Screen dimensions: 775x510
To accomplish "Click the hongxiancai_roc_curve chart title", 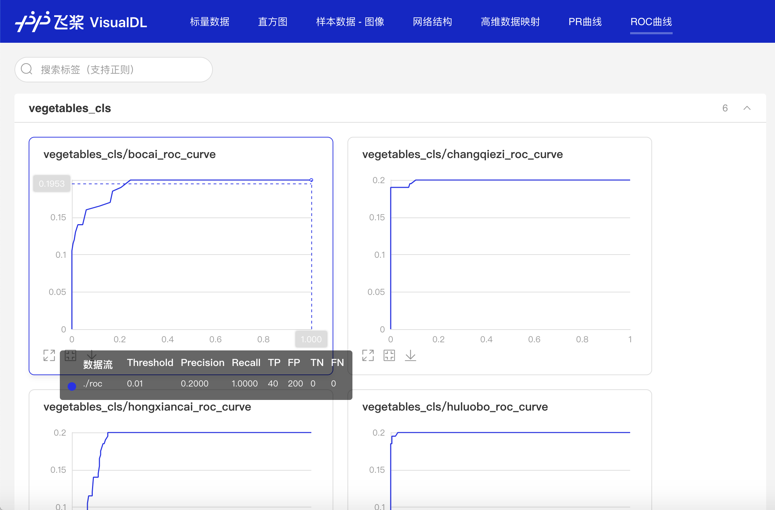I will 147,407.
